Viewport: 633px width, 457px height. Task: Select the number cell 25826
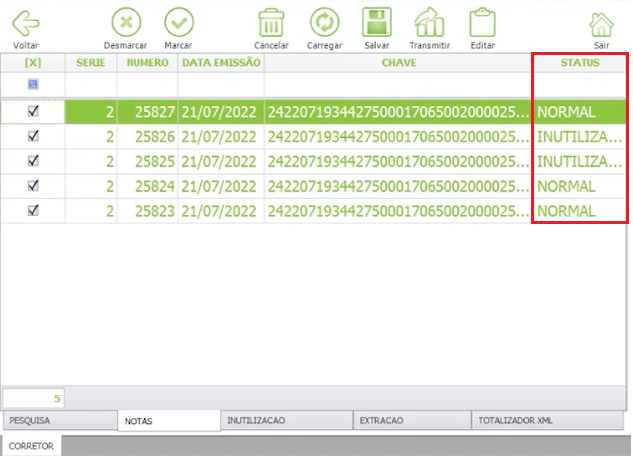(147, 137)
